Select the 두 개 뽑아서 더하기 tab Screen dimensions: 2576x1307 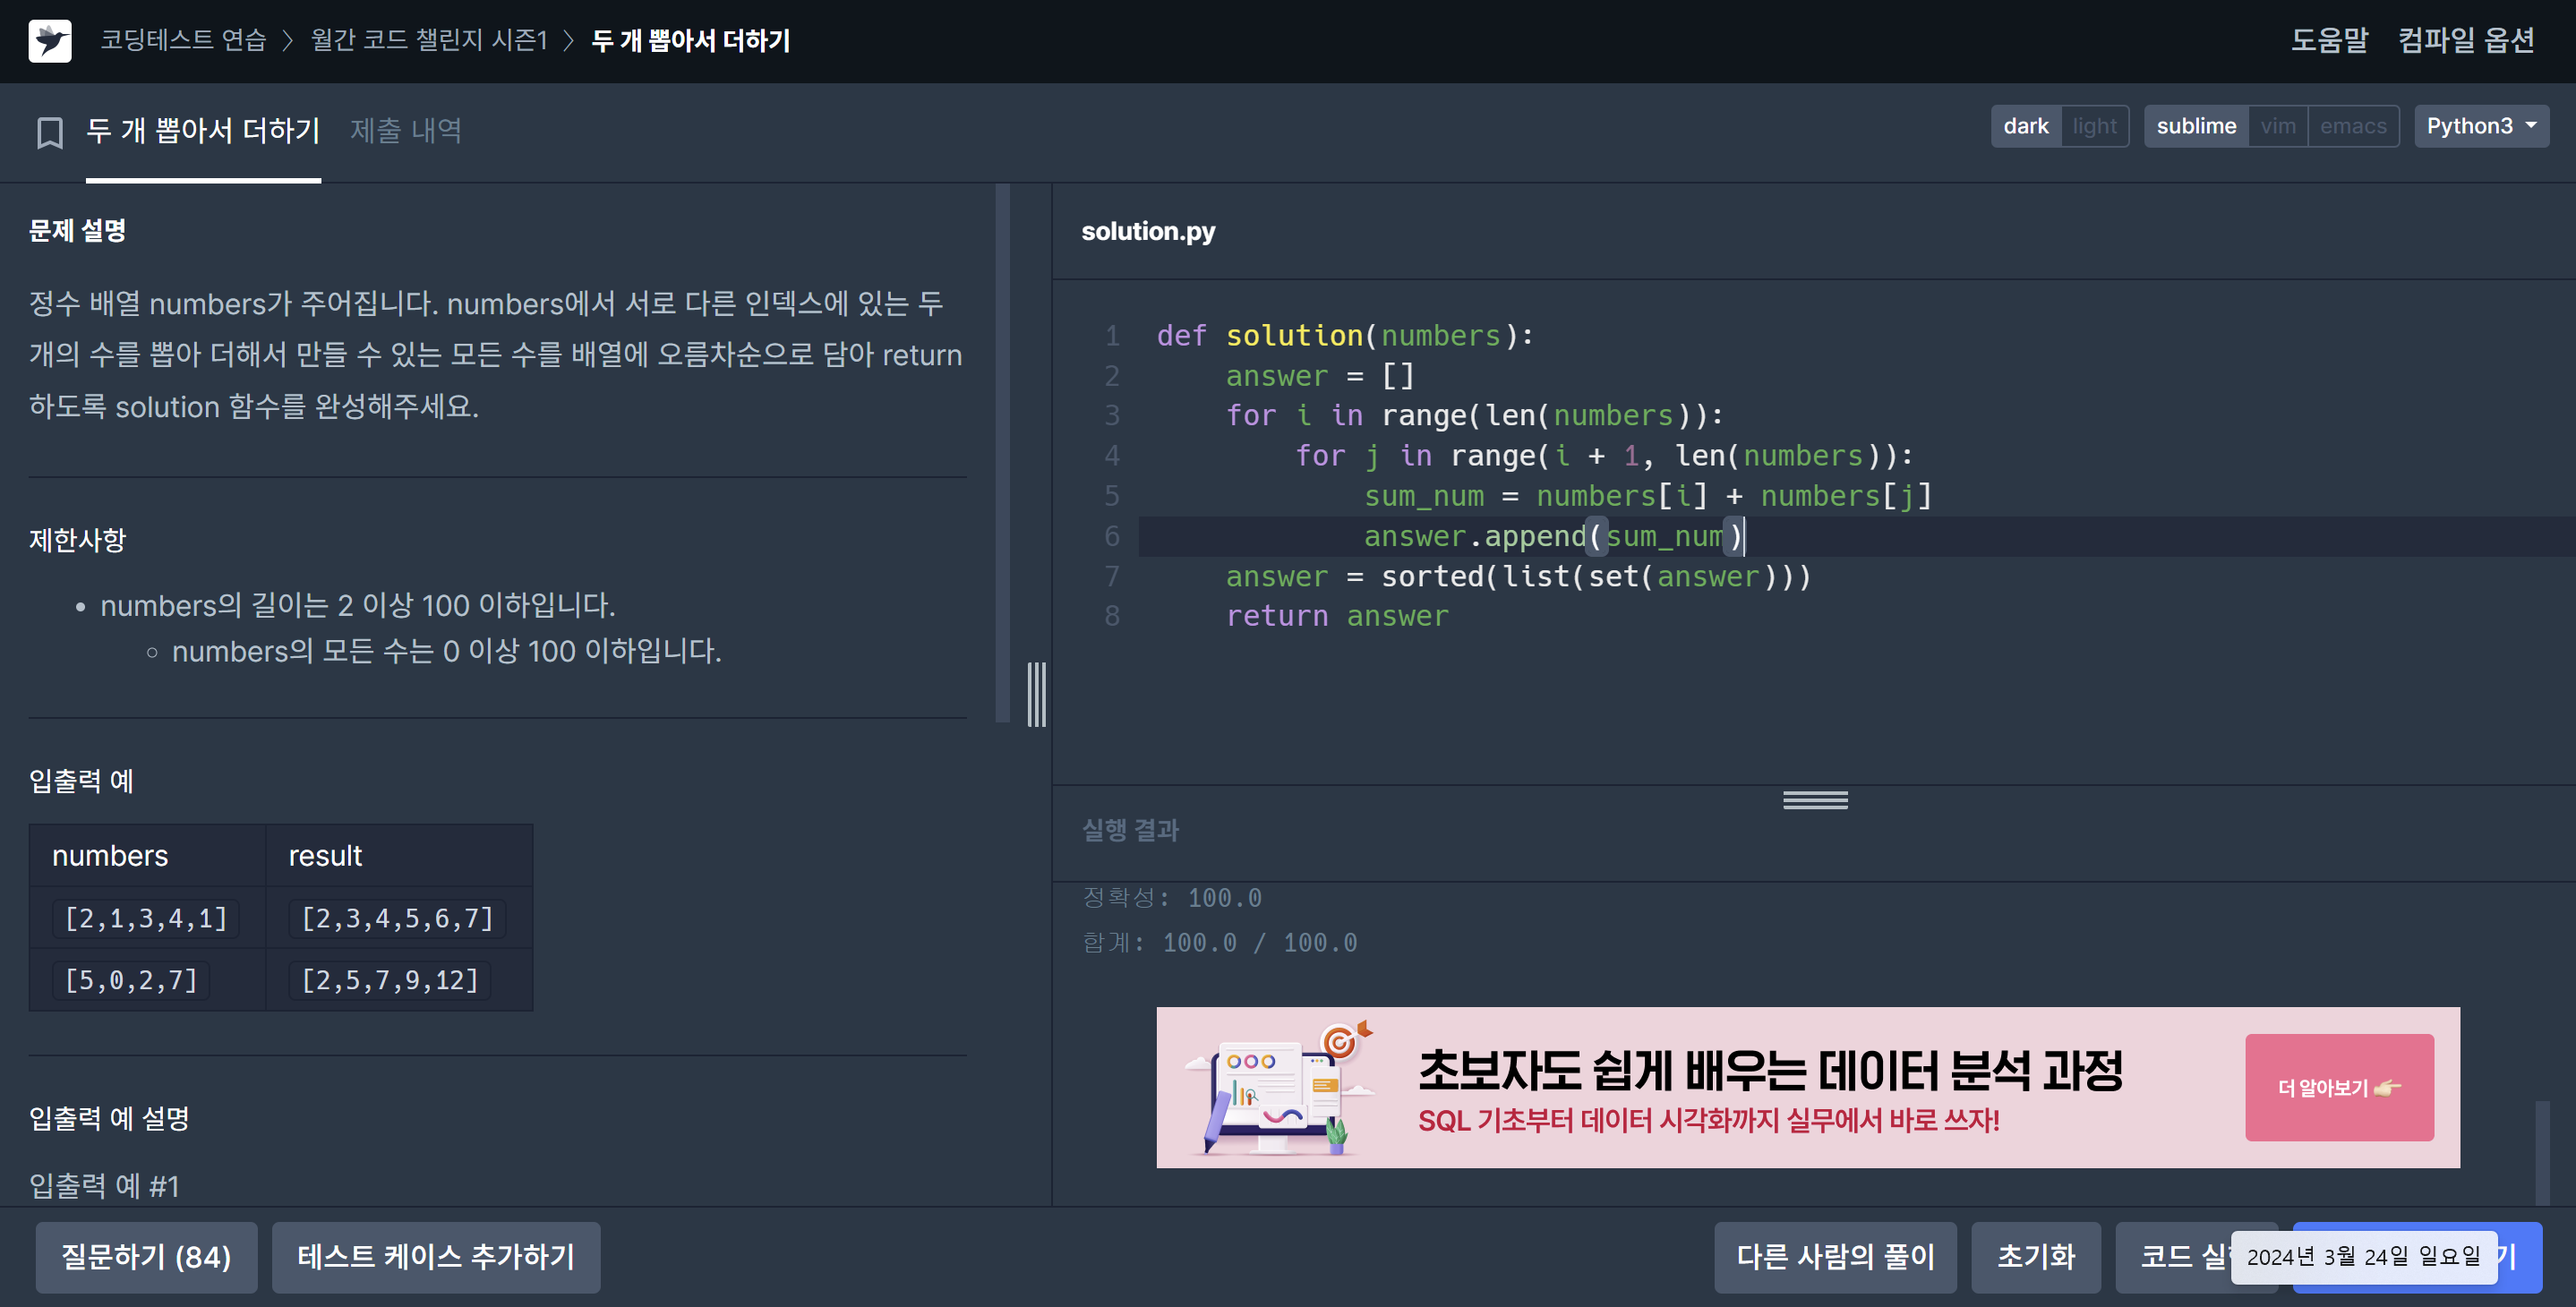click(203, 129)
